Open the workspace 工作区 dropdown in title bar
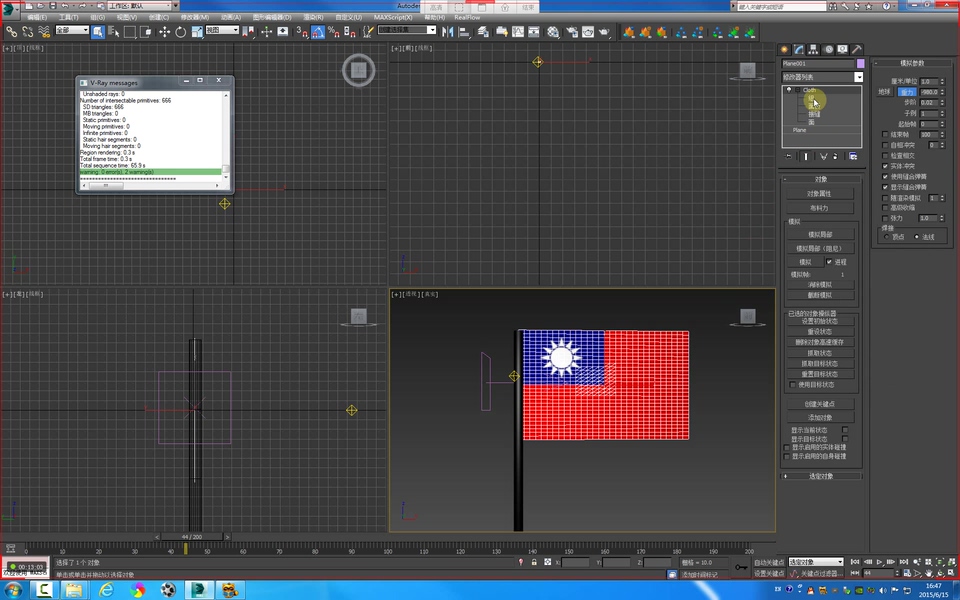Screen dimensions: 960x600 (x=144, y=6)
